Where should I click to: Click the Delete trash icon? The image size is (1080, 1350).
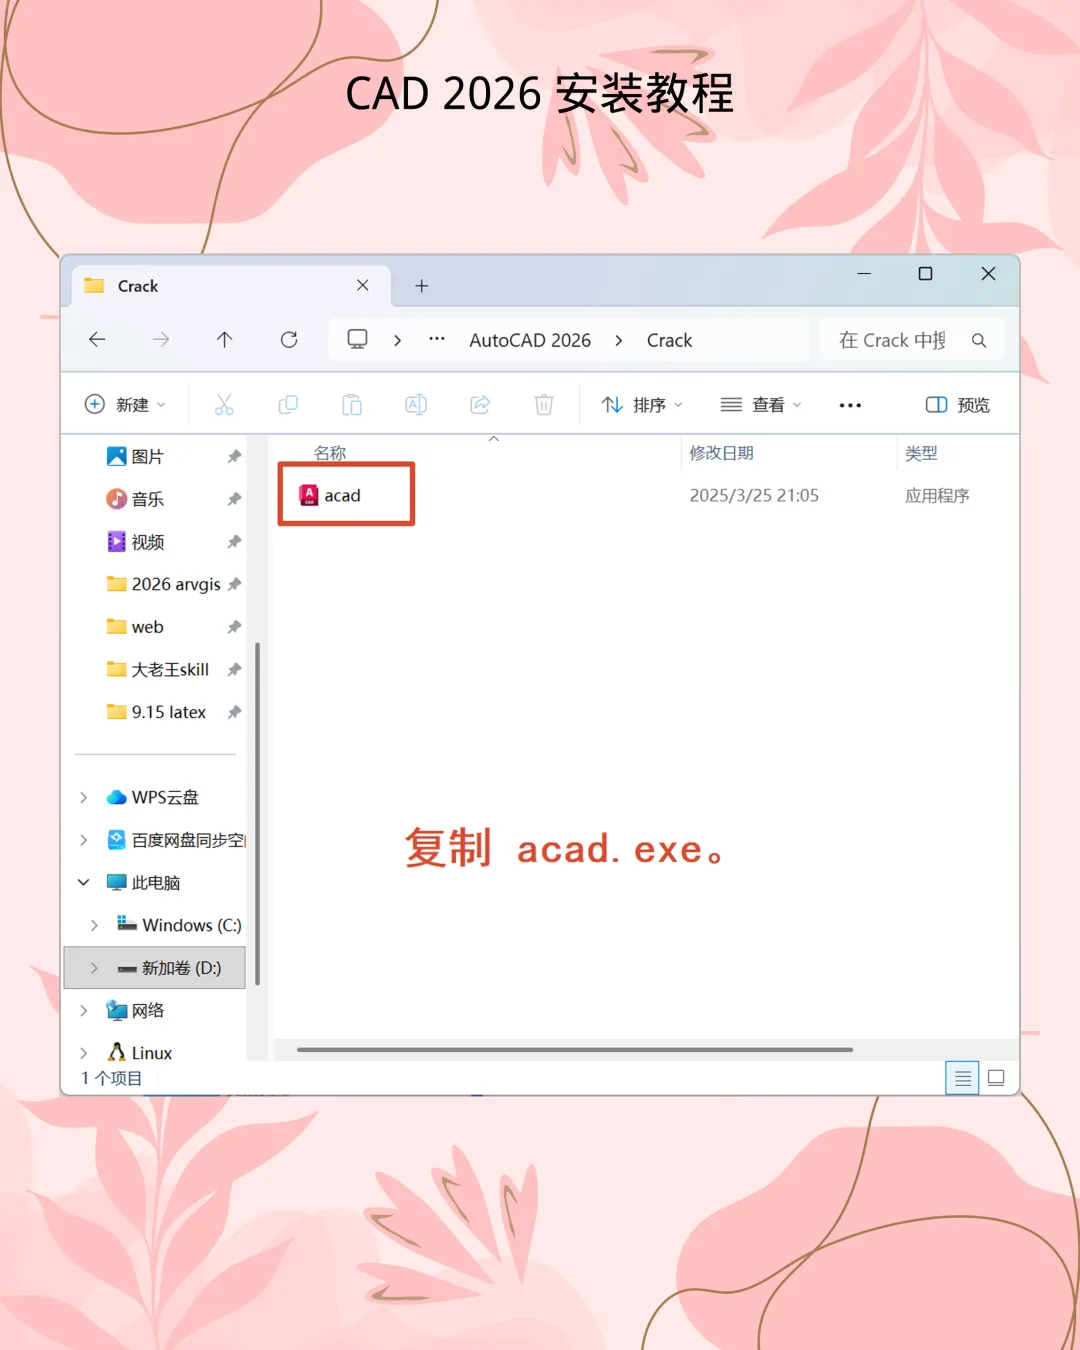[x=544, y=405]
